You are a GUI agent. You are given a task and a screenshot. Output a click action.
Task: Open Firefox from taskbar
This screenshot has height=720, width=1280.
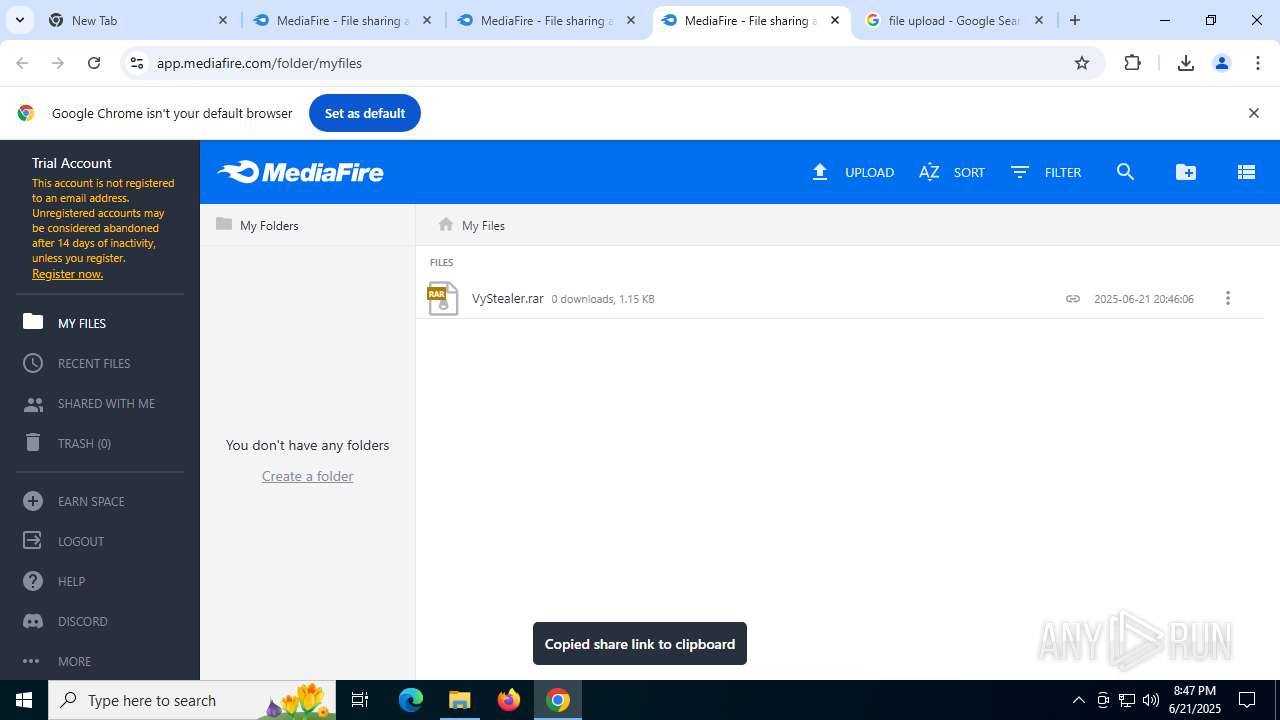[509, 700]
